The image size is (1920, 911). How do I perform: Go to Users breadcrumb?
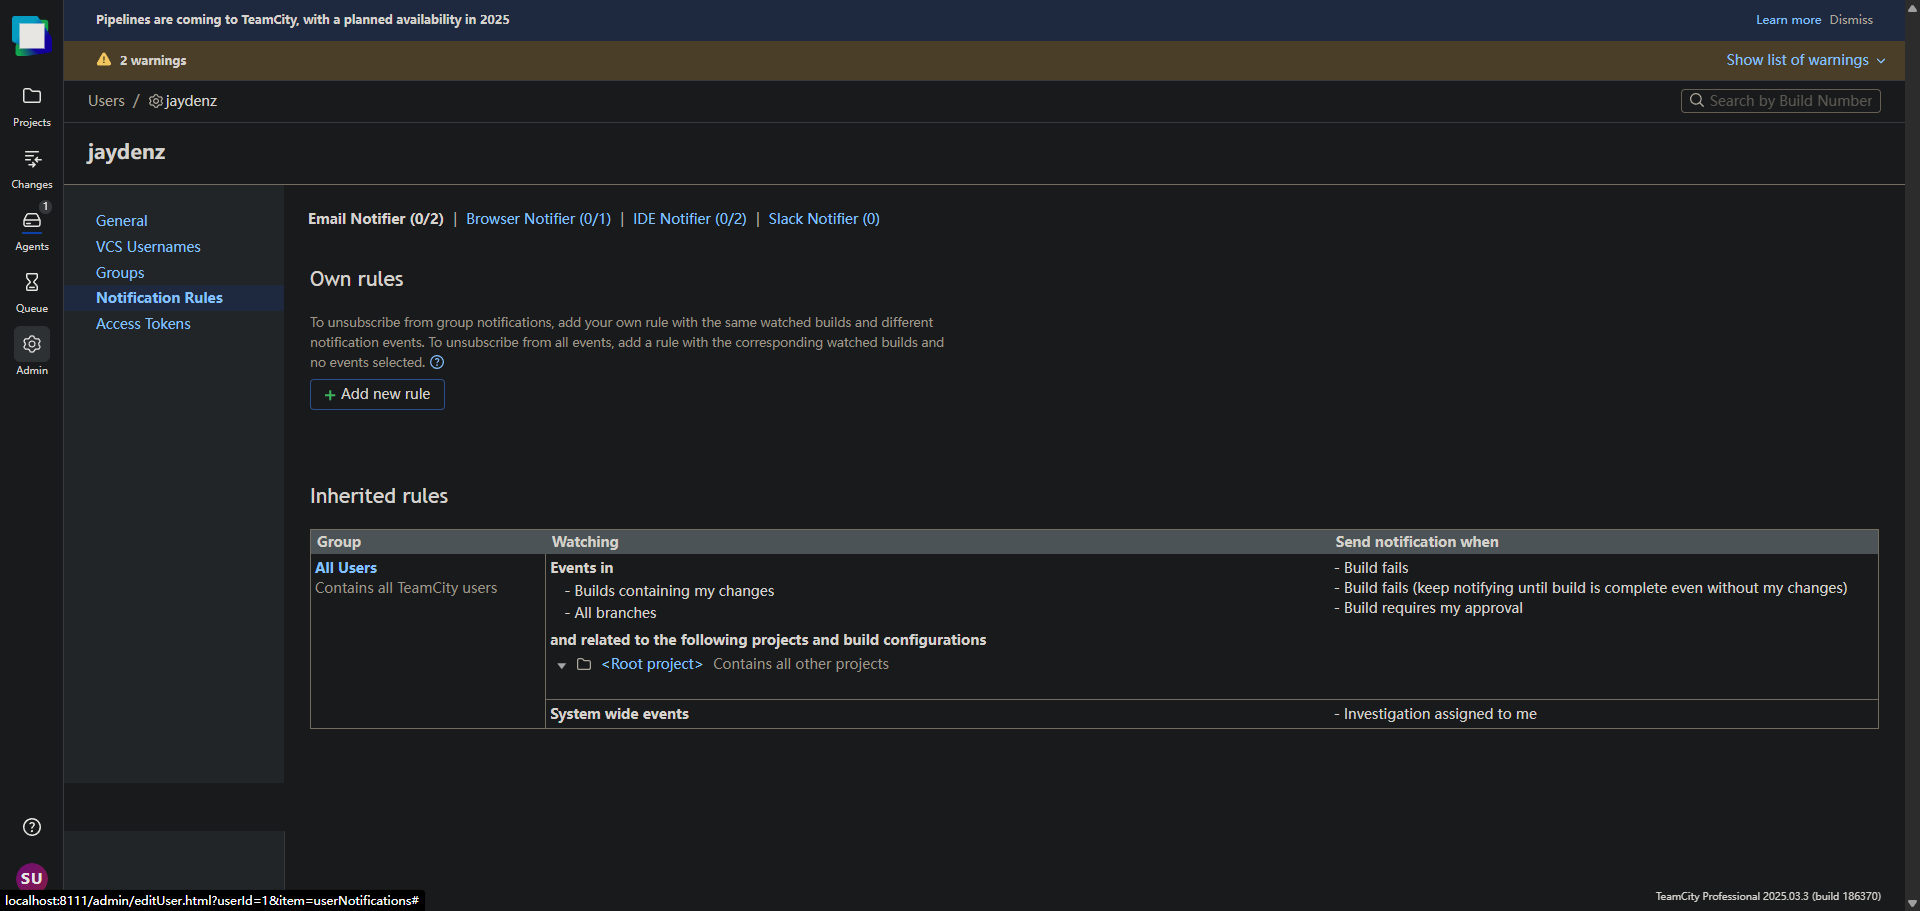click(106, 101)
